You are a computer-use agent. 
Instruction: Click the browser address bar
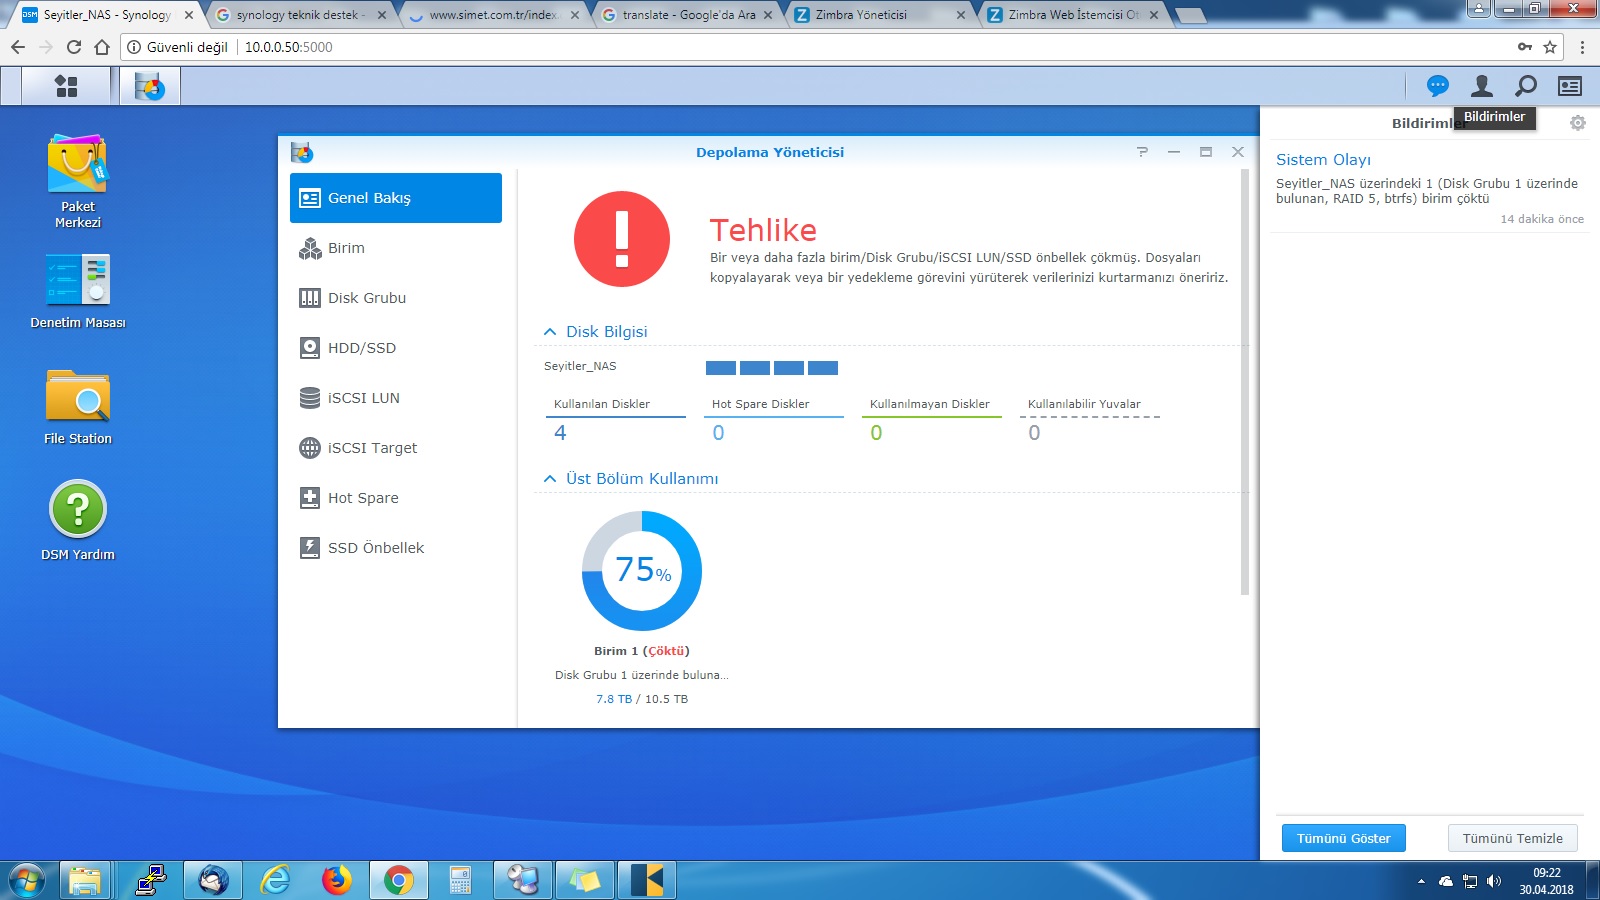800,47
